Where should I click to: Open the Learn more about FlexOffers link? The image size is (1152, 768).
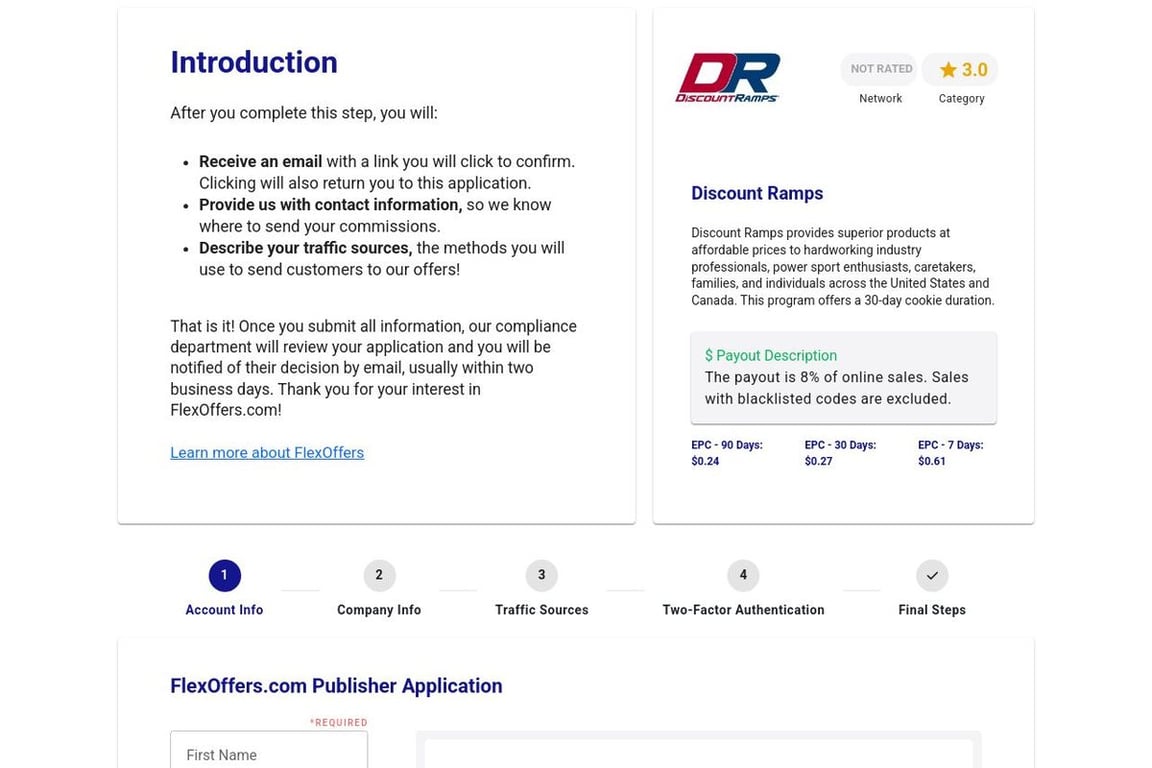[267, 453]
